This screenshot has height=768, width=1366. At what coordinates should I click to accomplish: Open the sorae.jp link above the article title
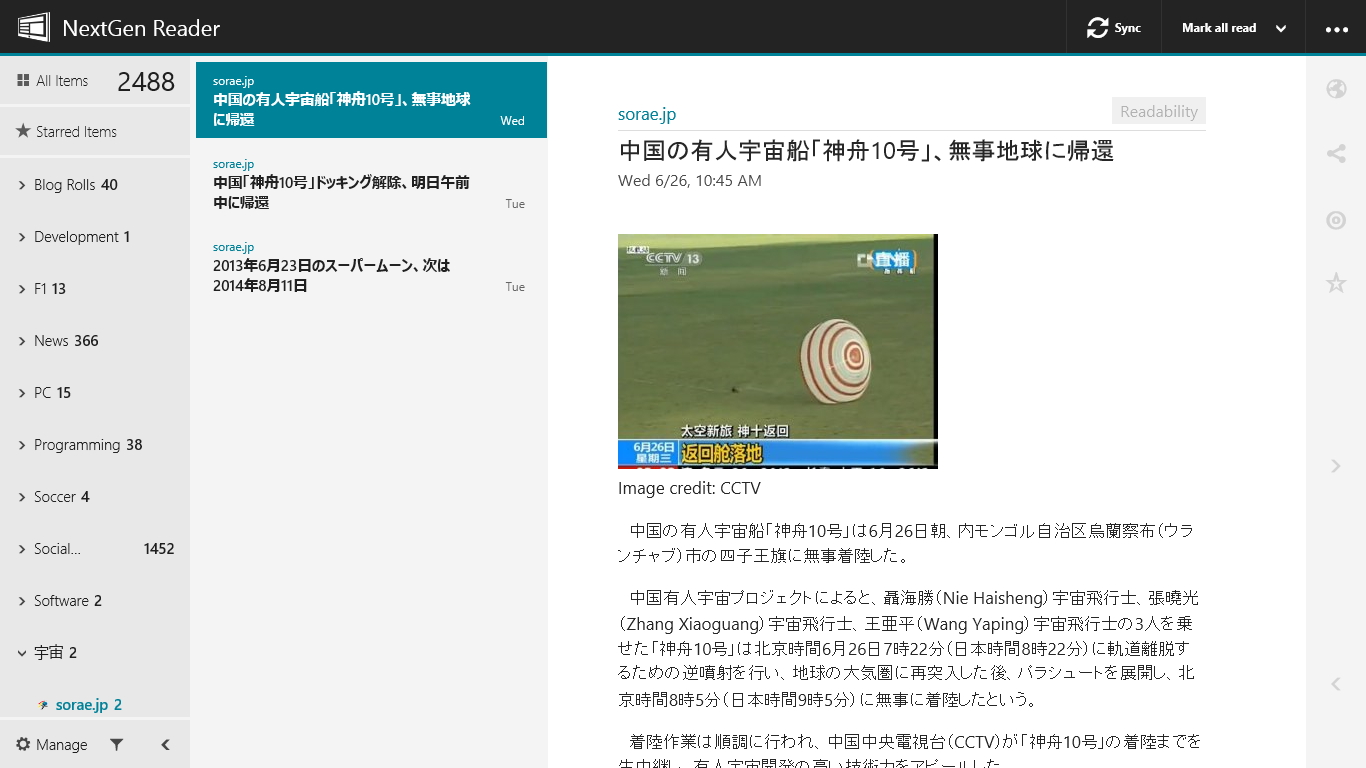(646, 114)
